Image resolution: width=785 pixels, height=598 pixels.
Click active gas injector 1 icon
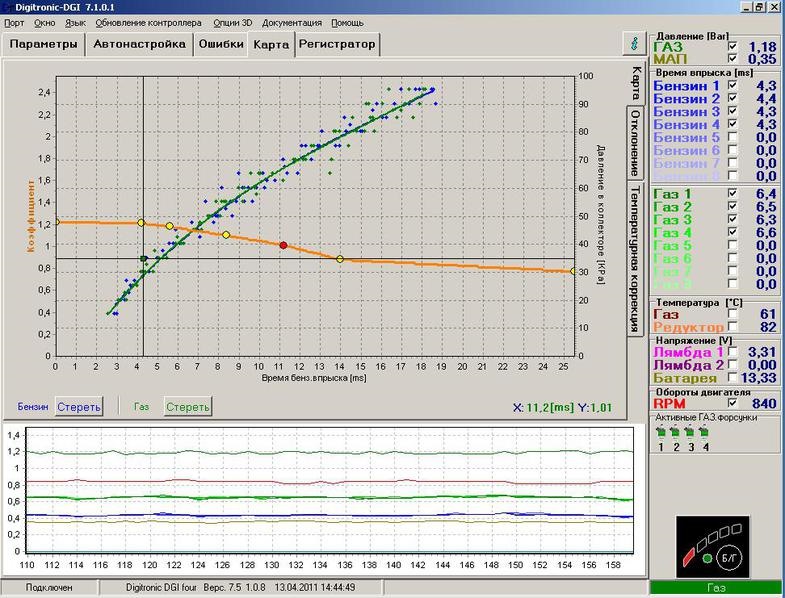tap(661, 431)
